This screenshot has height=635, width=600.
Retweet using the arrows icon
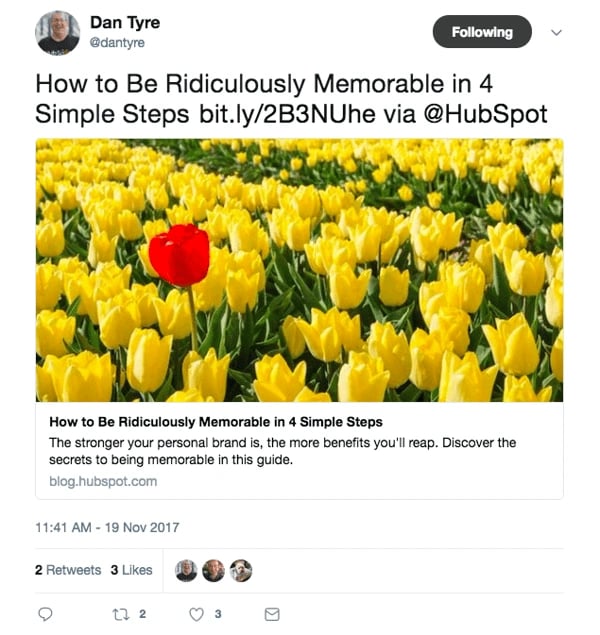pos(120,613)
